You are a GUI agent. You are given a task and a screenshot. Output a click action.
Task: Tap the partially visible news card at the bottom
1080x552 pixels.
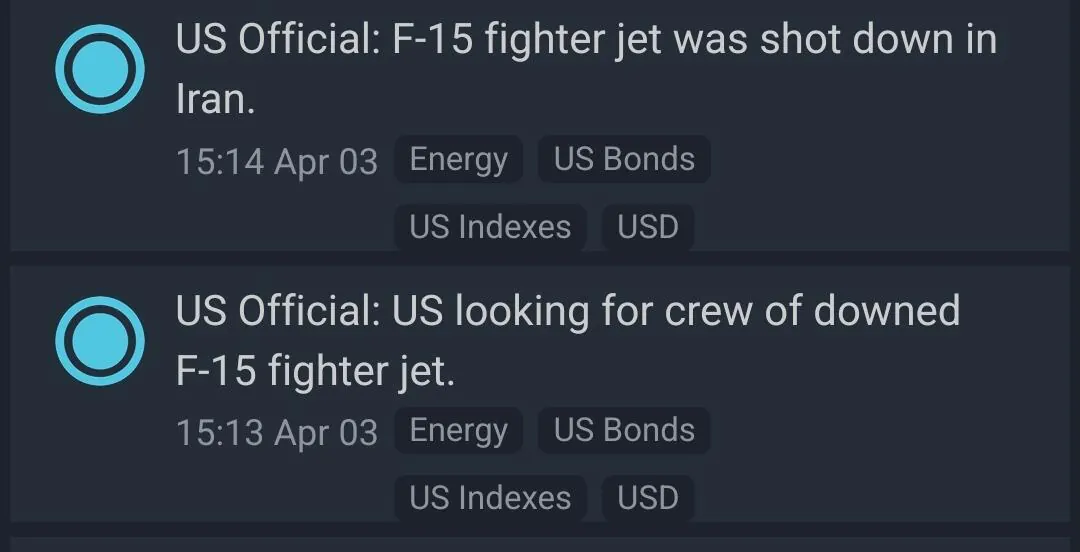coord(540,545)
